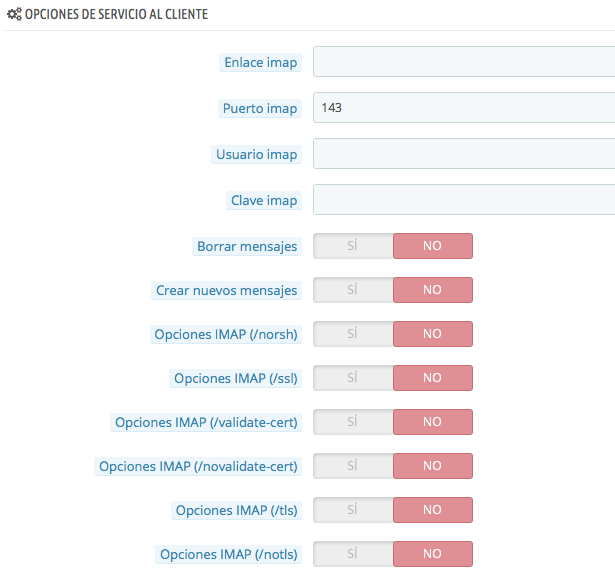Switch Opciones IMAP (/validate-cert) to SÍ
Image resolution: width=615 pixels, height=582 pixels.
(353, 422)
